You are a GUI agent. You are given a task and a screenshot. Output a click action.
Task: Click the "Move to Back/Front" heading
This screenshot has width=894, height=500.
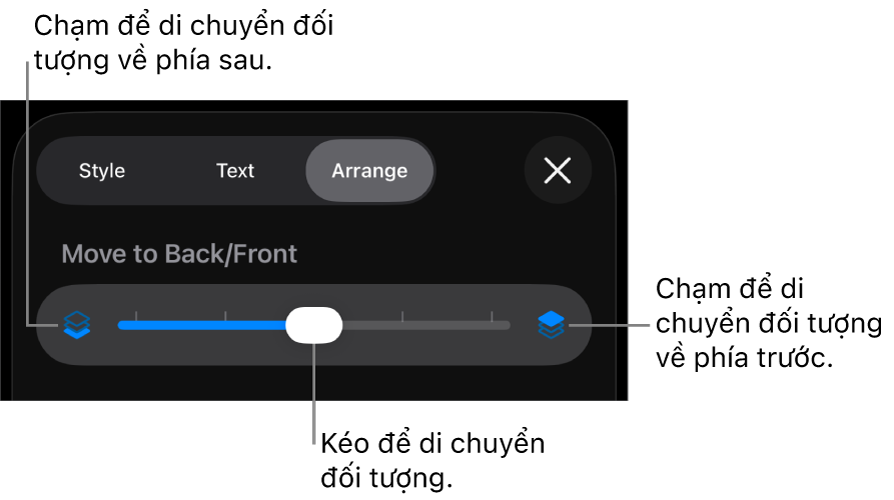179,254
